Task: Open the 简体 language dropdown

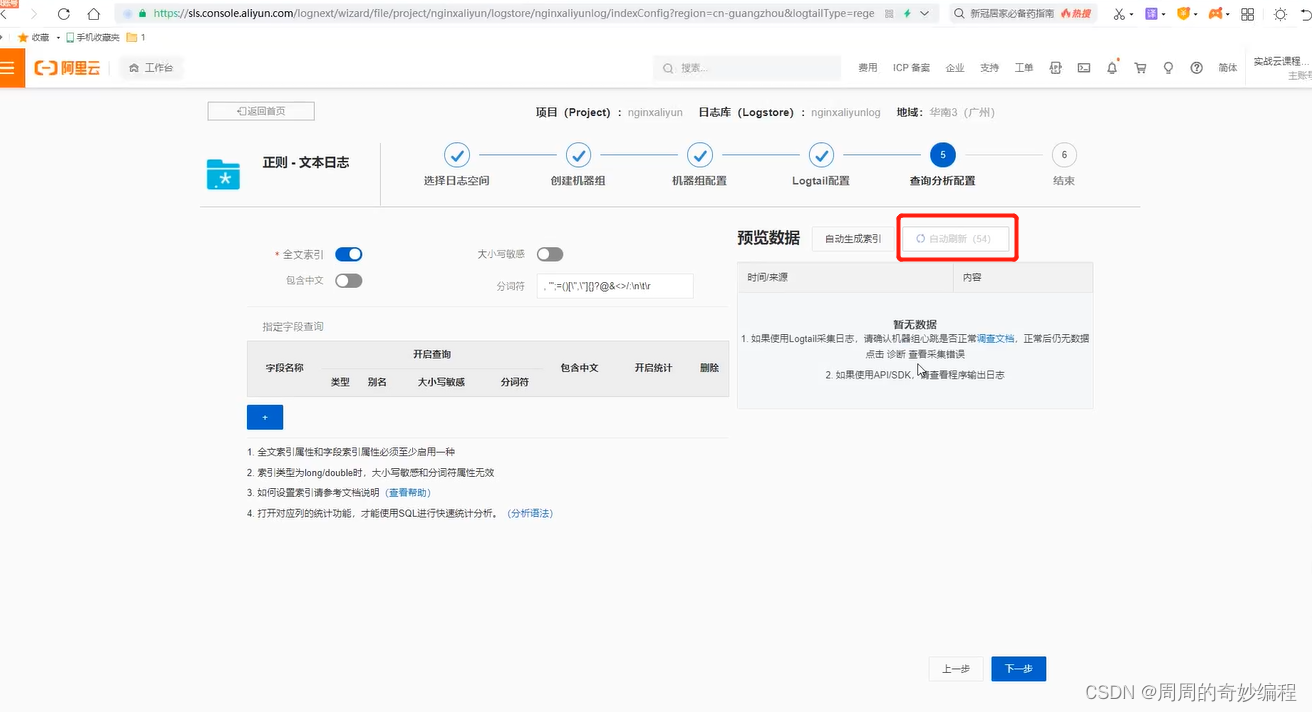Action: pyautogui.click(x=1227, y=67)
